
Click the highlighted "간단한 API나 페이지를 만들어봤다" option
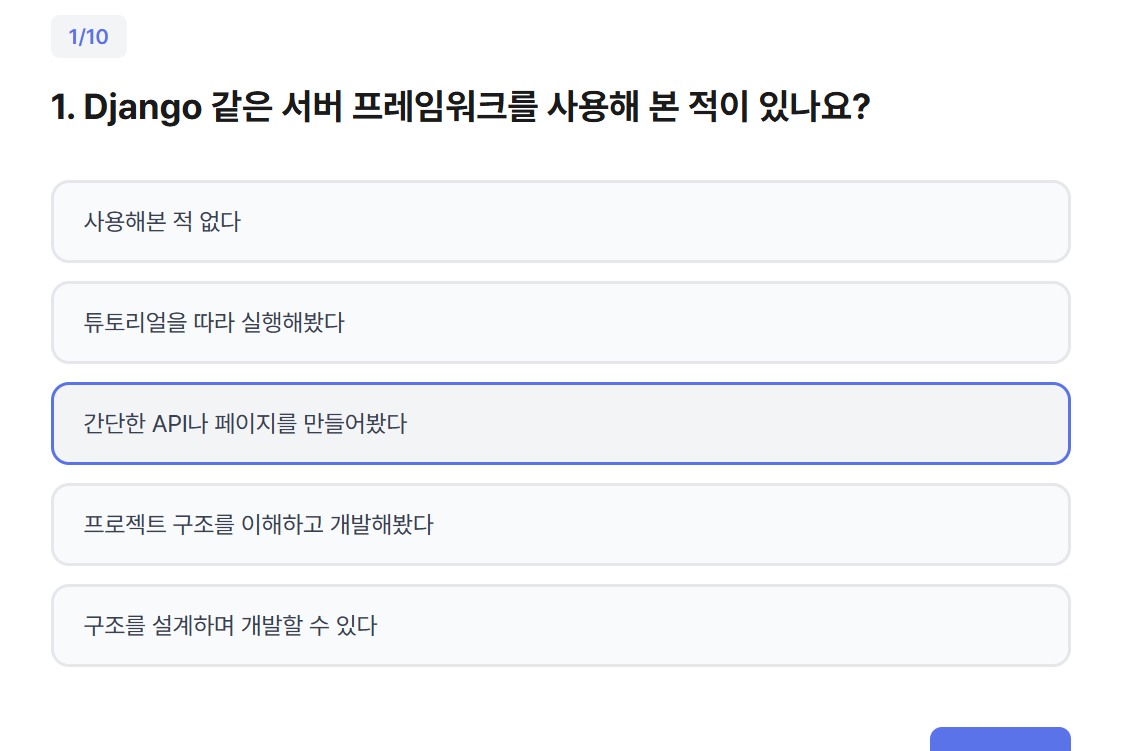(x=560, y=424)
